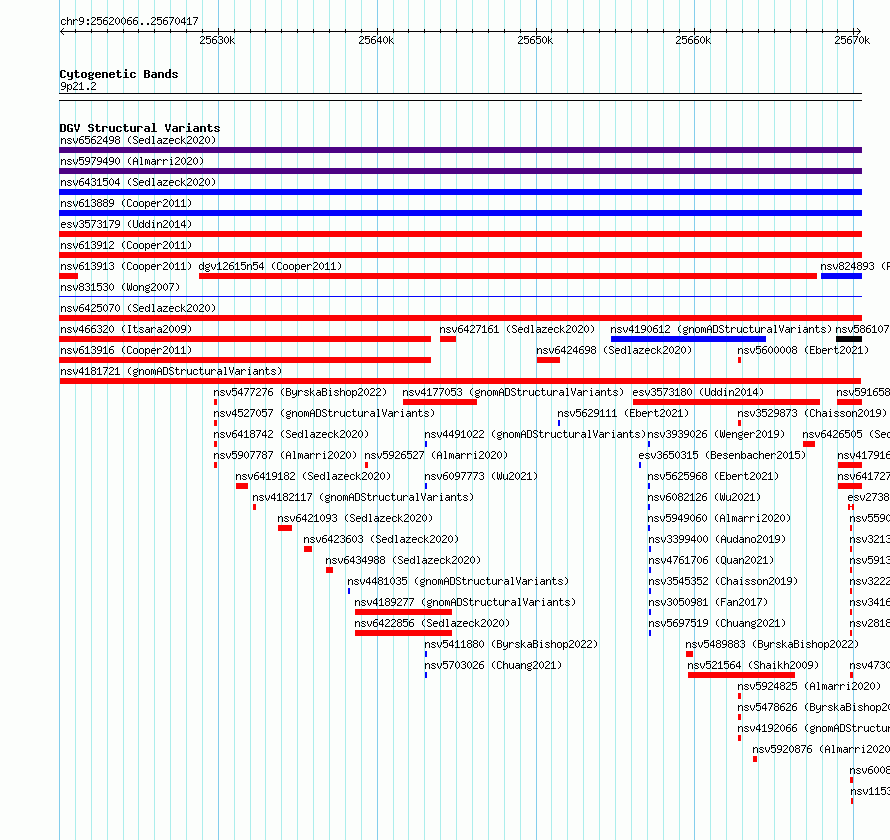This screenshot has width=890, height=840.
Task: Click nsv4190612 (gnomADStructuralVariants) label
Action: point(721,329)
